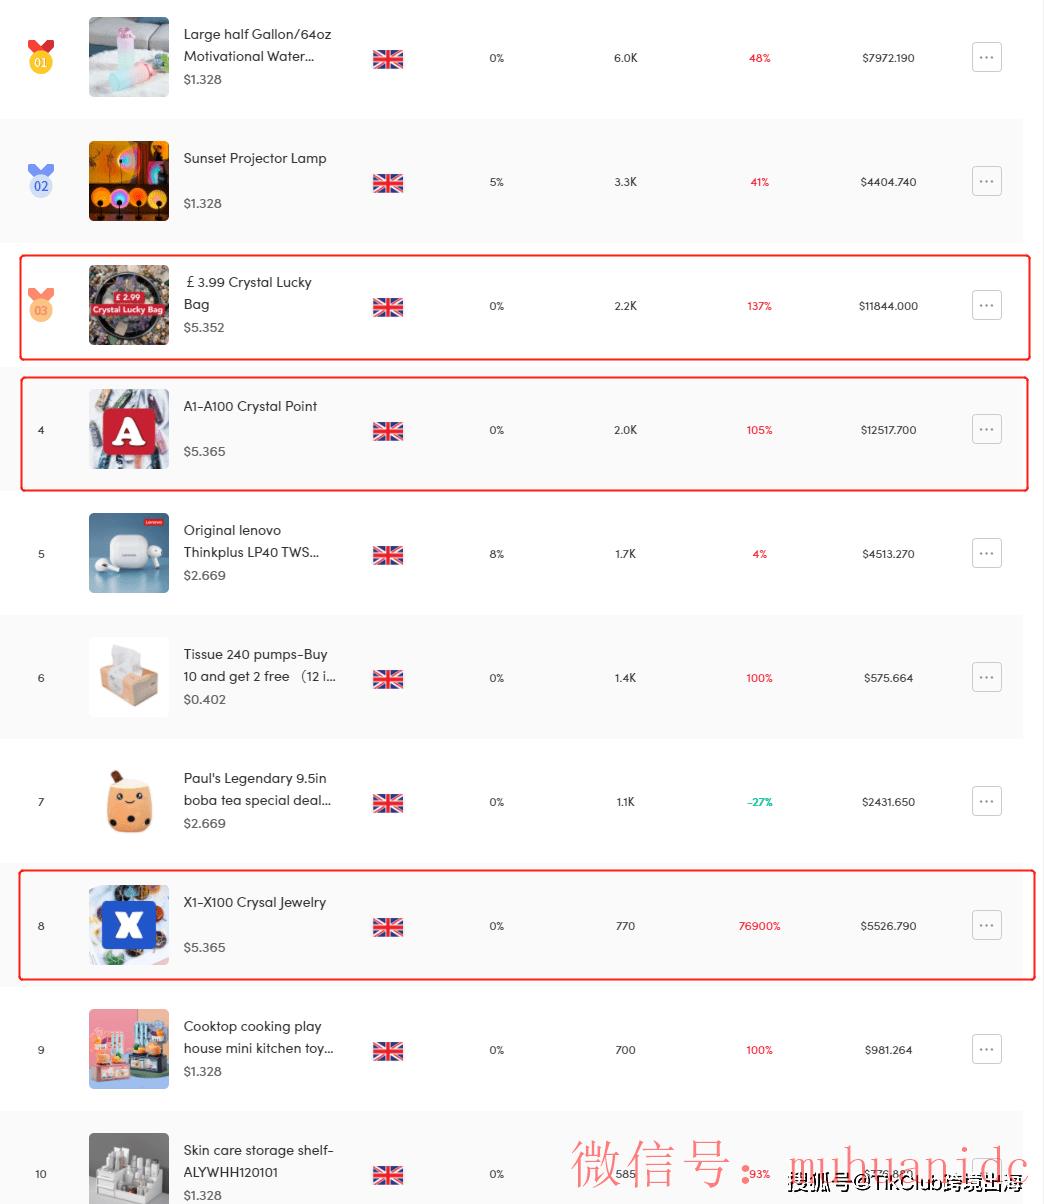The image size is (1044, 1204).
Task: Open the more-options menu for Sunset Projector Lamp
Action: click(986, 181)
